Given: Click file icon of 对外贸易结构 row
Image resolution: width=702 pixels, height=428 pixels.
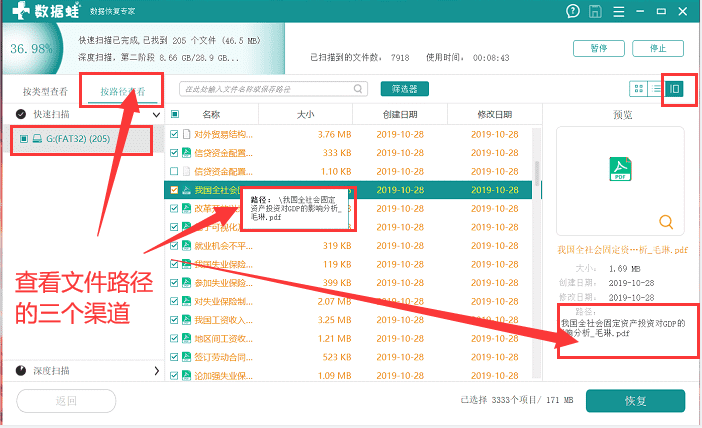Looking at the screenshot, I should 186,134.
